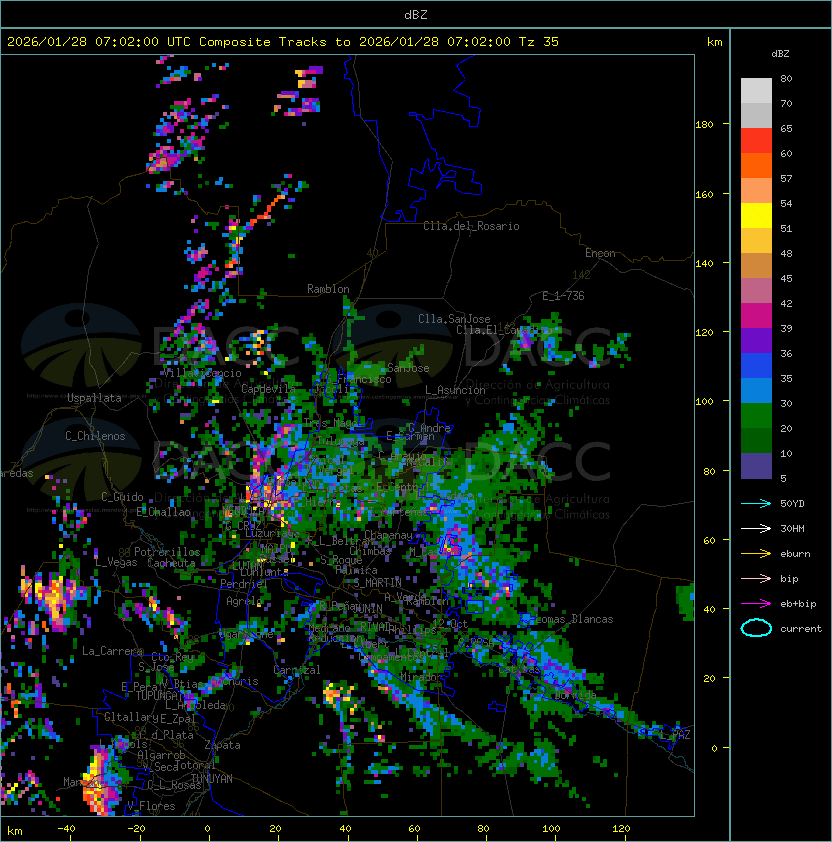Click the 'V_Flores' map label
The image size is (832, 842).
151,806
